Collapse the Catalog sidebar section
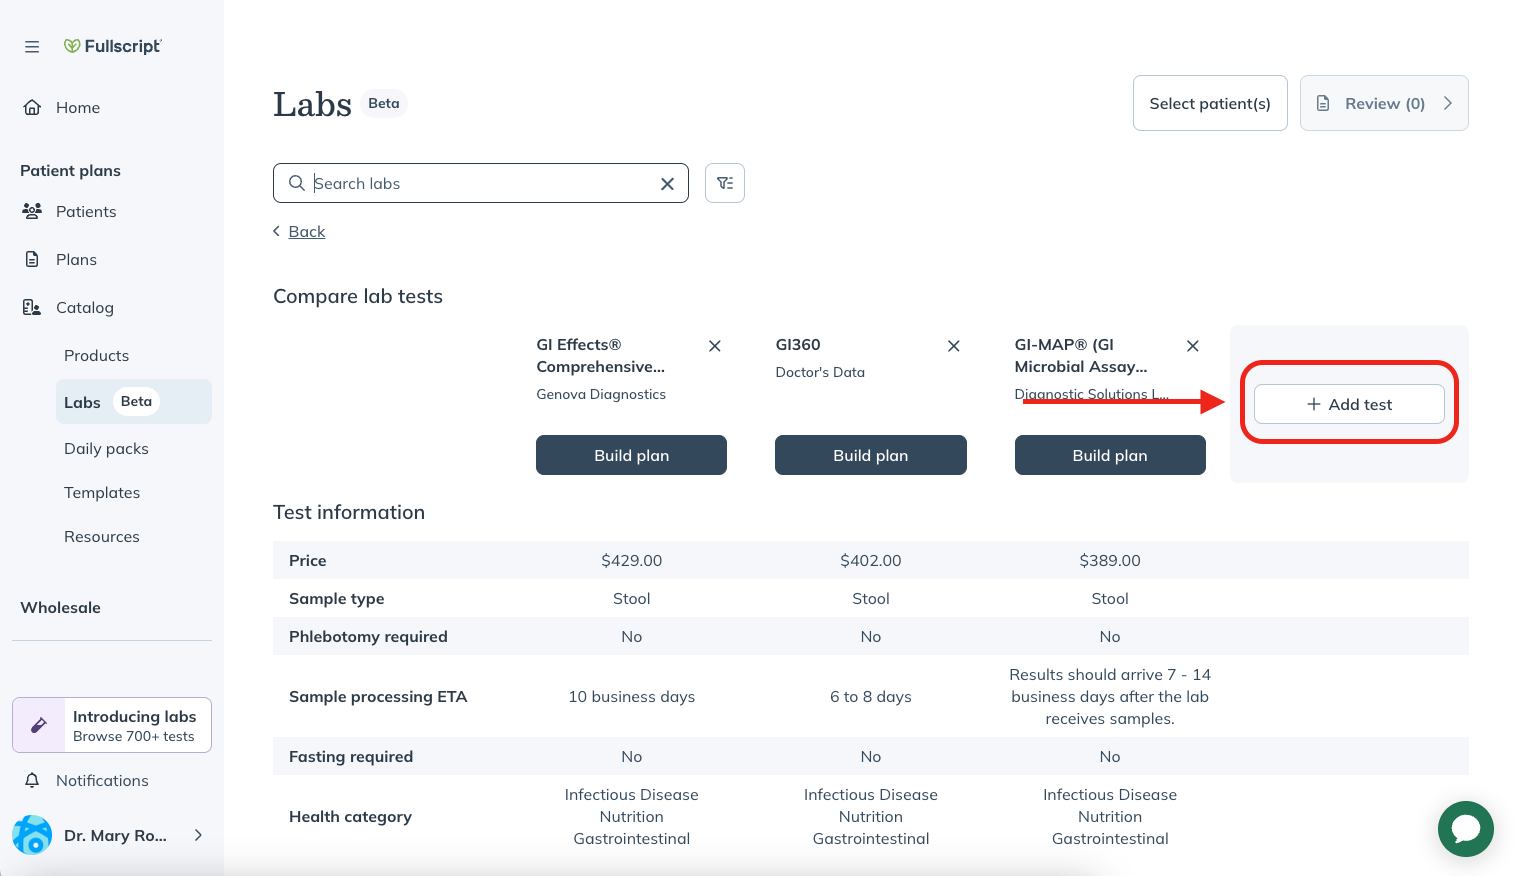This screenshot has height=876, width=1515. [84, 307]
